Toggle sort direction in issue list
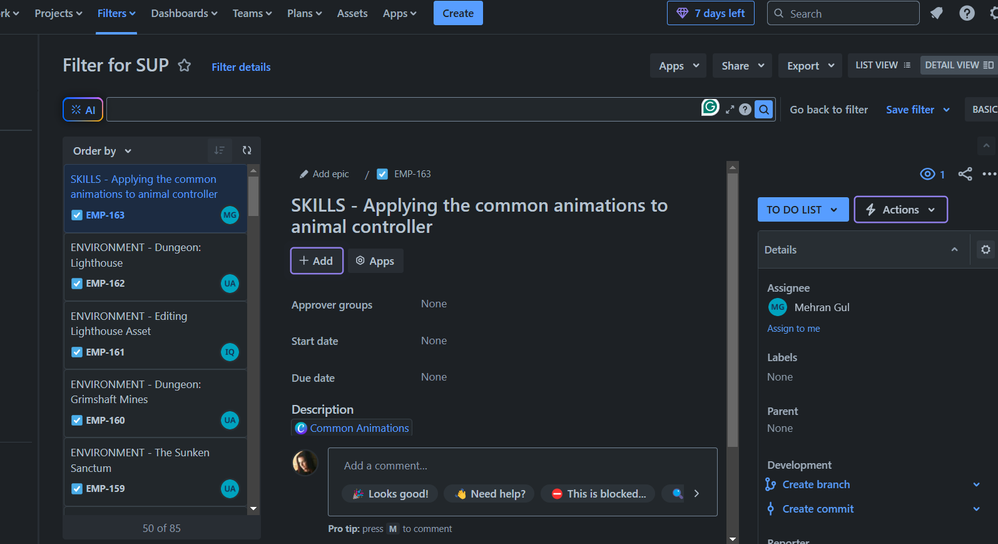The height and width of the screenshot is (544, 998). pyautogui.click(x=220, y=150)
